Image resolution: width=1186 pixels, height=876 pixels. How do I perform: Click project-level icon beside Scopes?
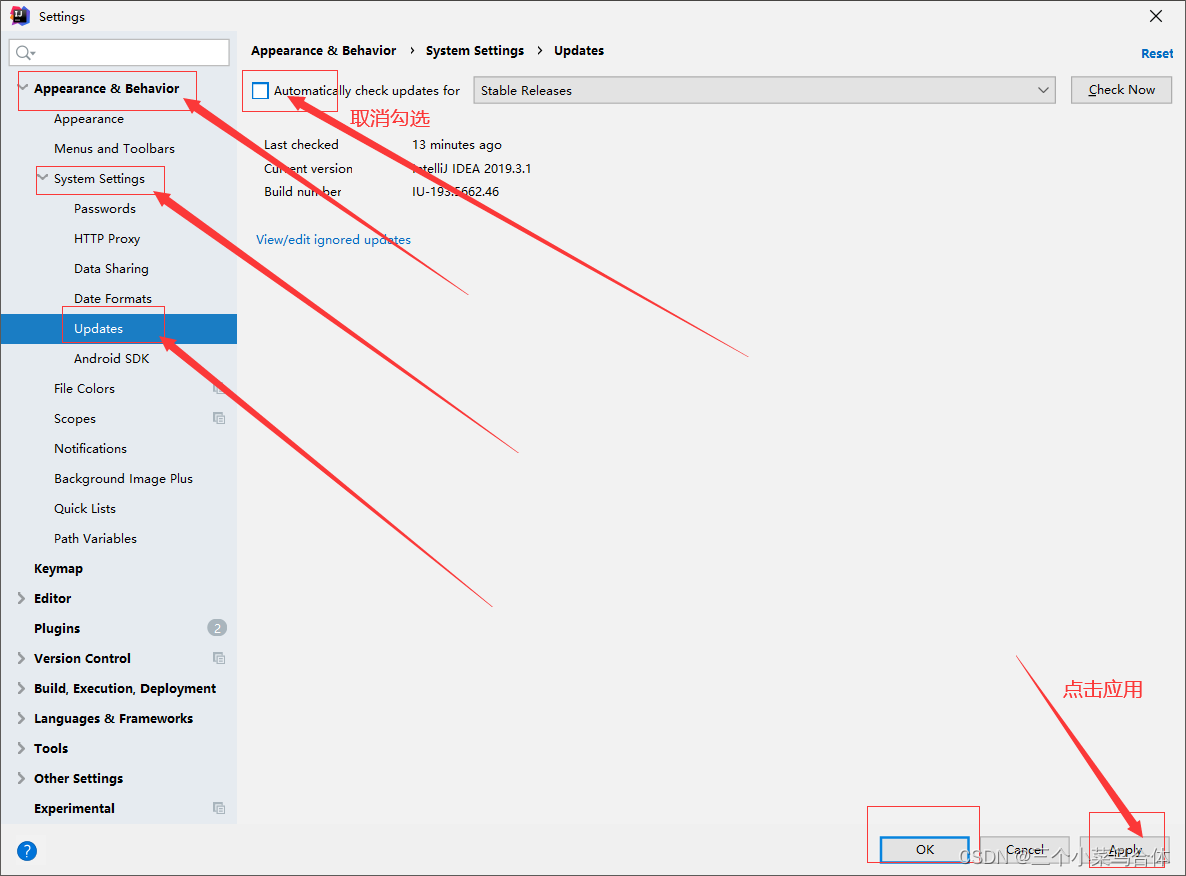(x=219, y=418)
